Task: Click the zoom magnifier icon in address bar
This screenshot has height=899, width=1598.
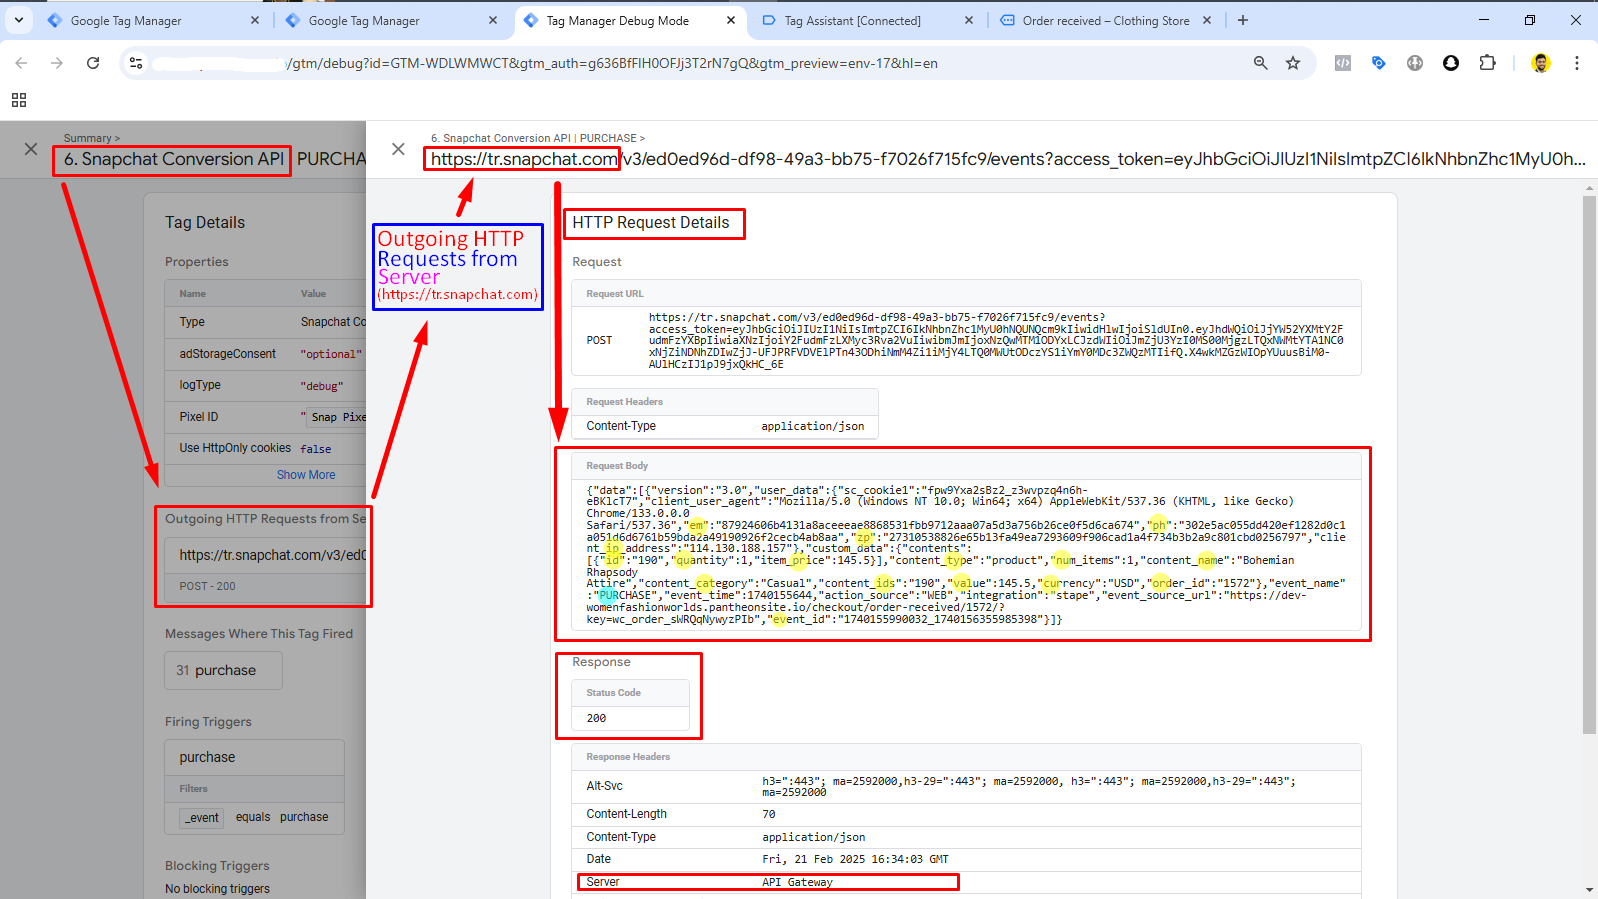Action: click(1260, 63)
